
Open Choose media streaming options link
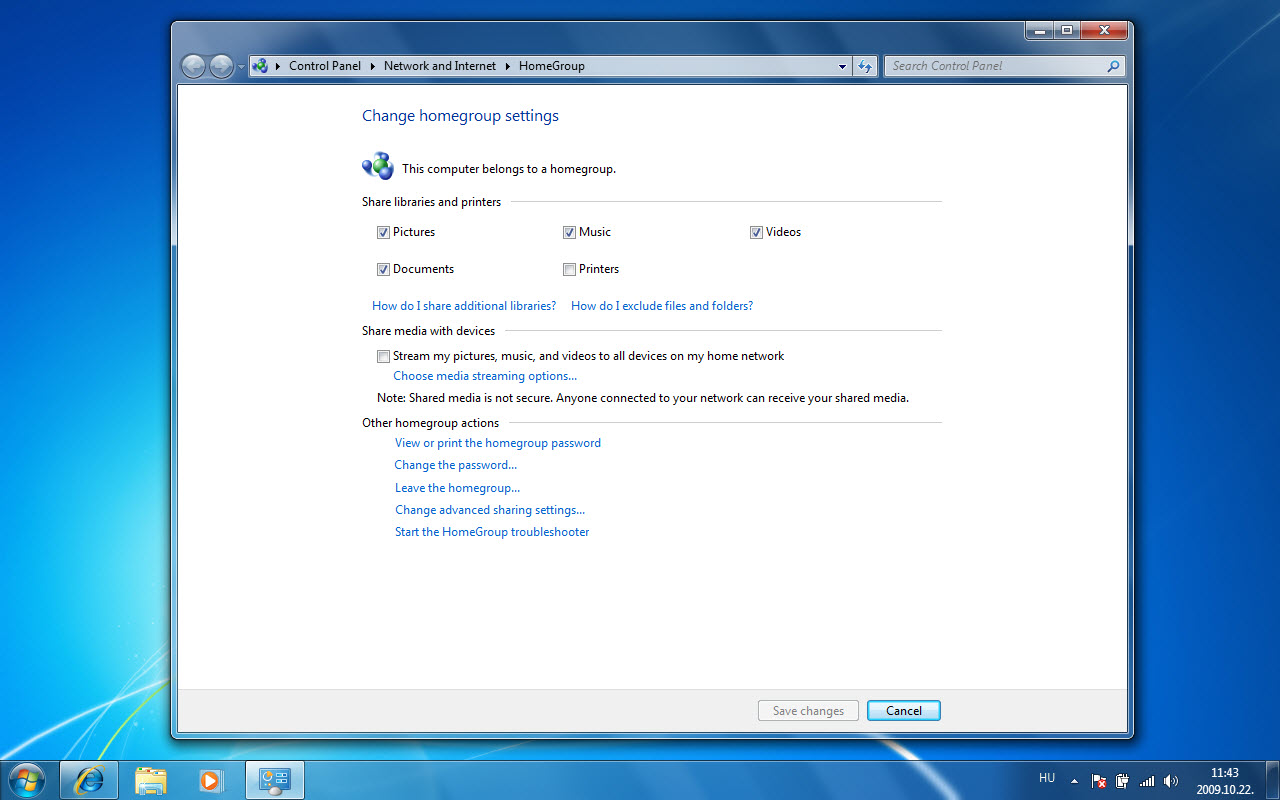pyautogui.click(x=484, y=376)
